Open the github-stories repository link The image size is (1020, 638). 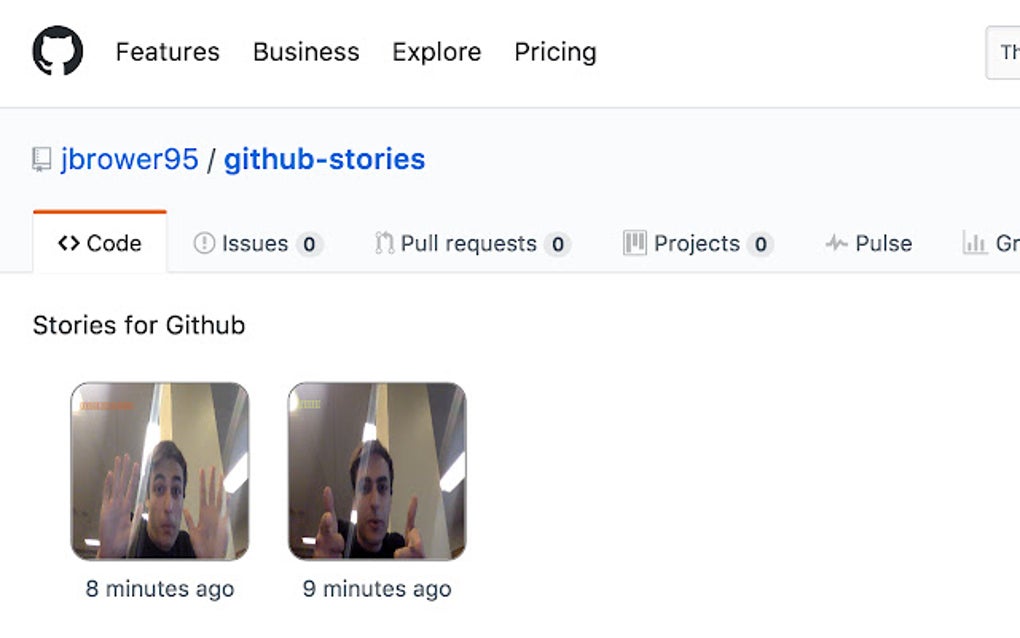325,158
